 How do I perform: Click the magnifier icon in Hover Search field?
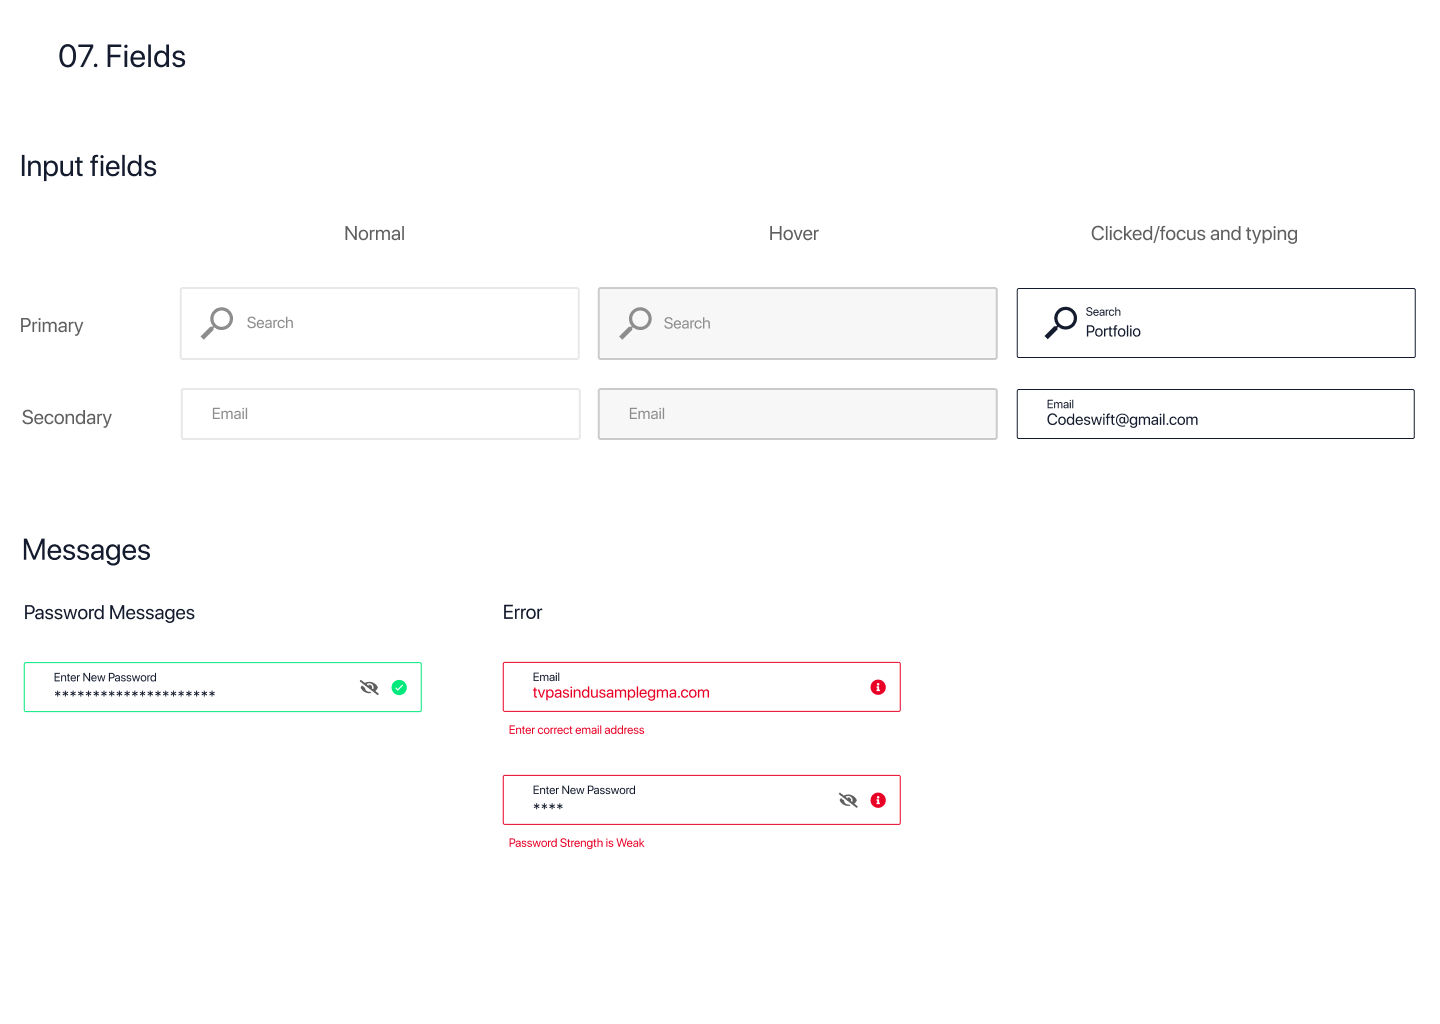635,323
